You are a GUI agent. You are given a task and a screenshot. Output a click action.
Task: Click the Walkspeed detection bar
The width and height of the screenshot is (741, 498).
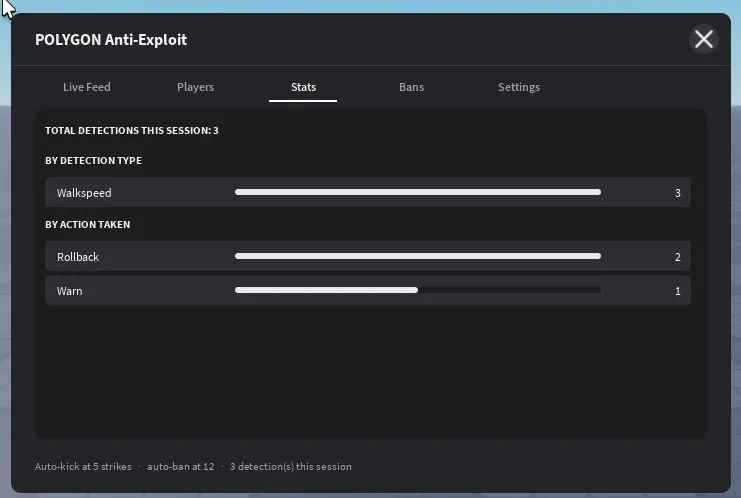point(418,192)
